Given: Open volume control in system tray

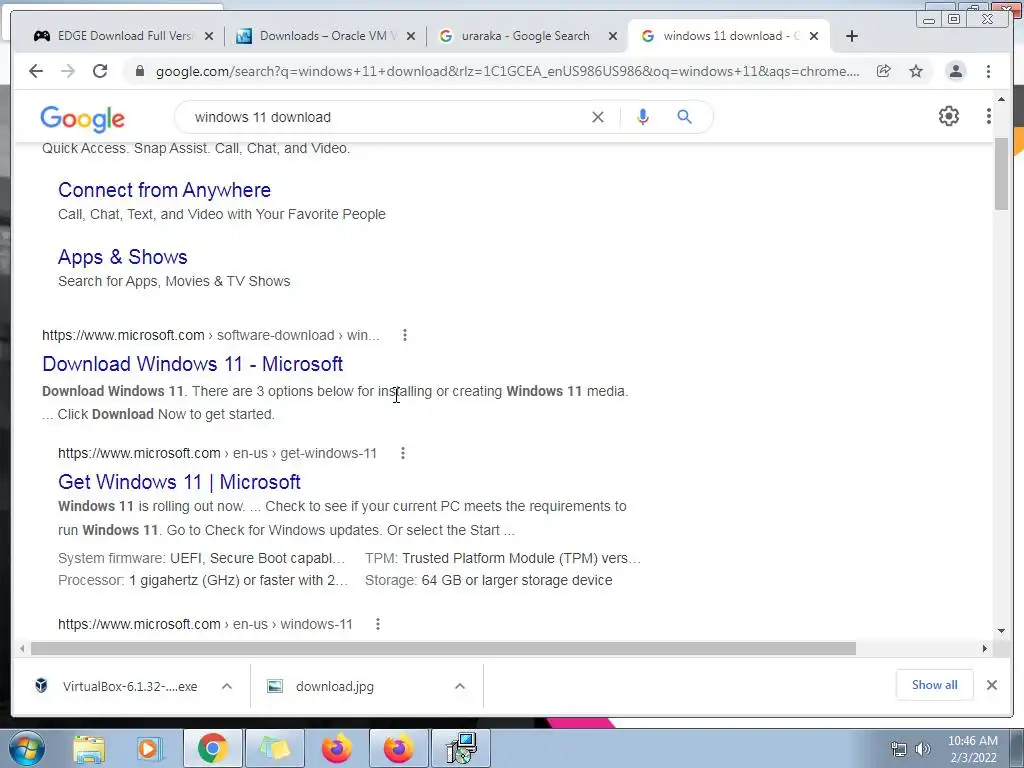Looking at the screenshot, I should [923, 749].
